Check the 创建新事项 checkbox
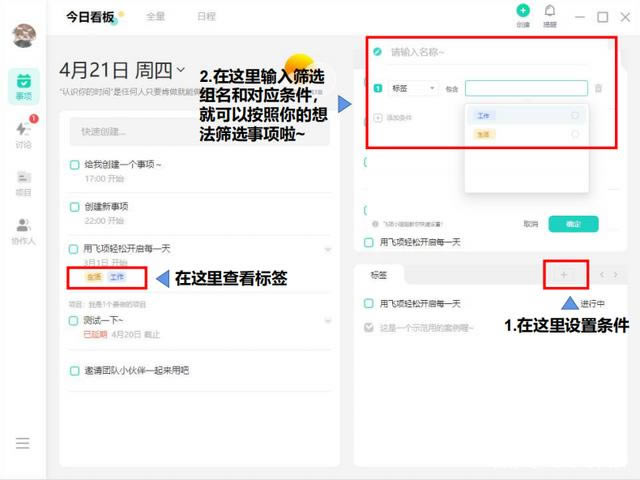This screenshot has width=640, height=480. point(74,207)
